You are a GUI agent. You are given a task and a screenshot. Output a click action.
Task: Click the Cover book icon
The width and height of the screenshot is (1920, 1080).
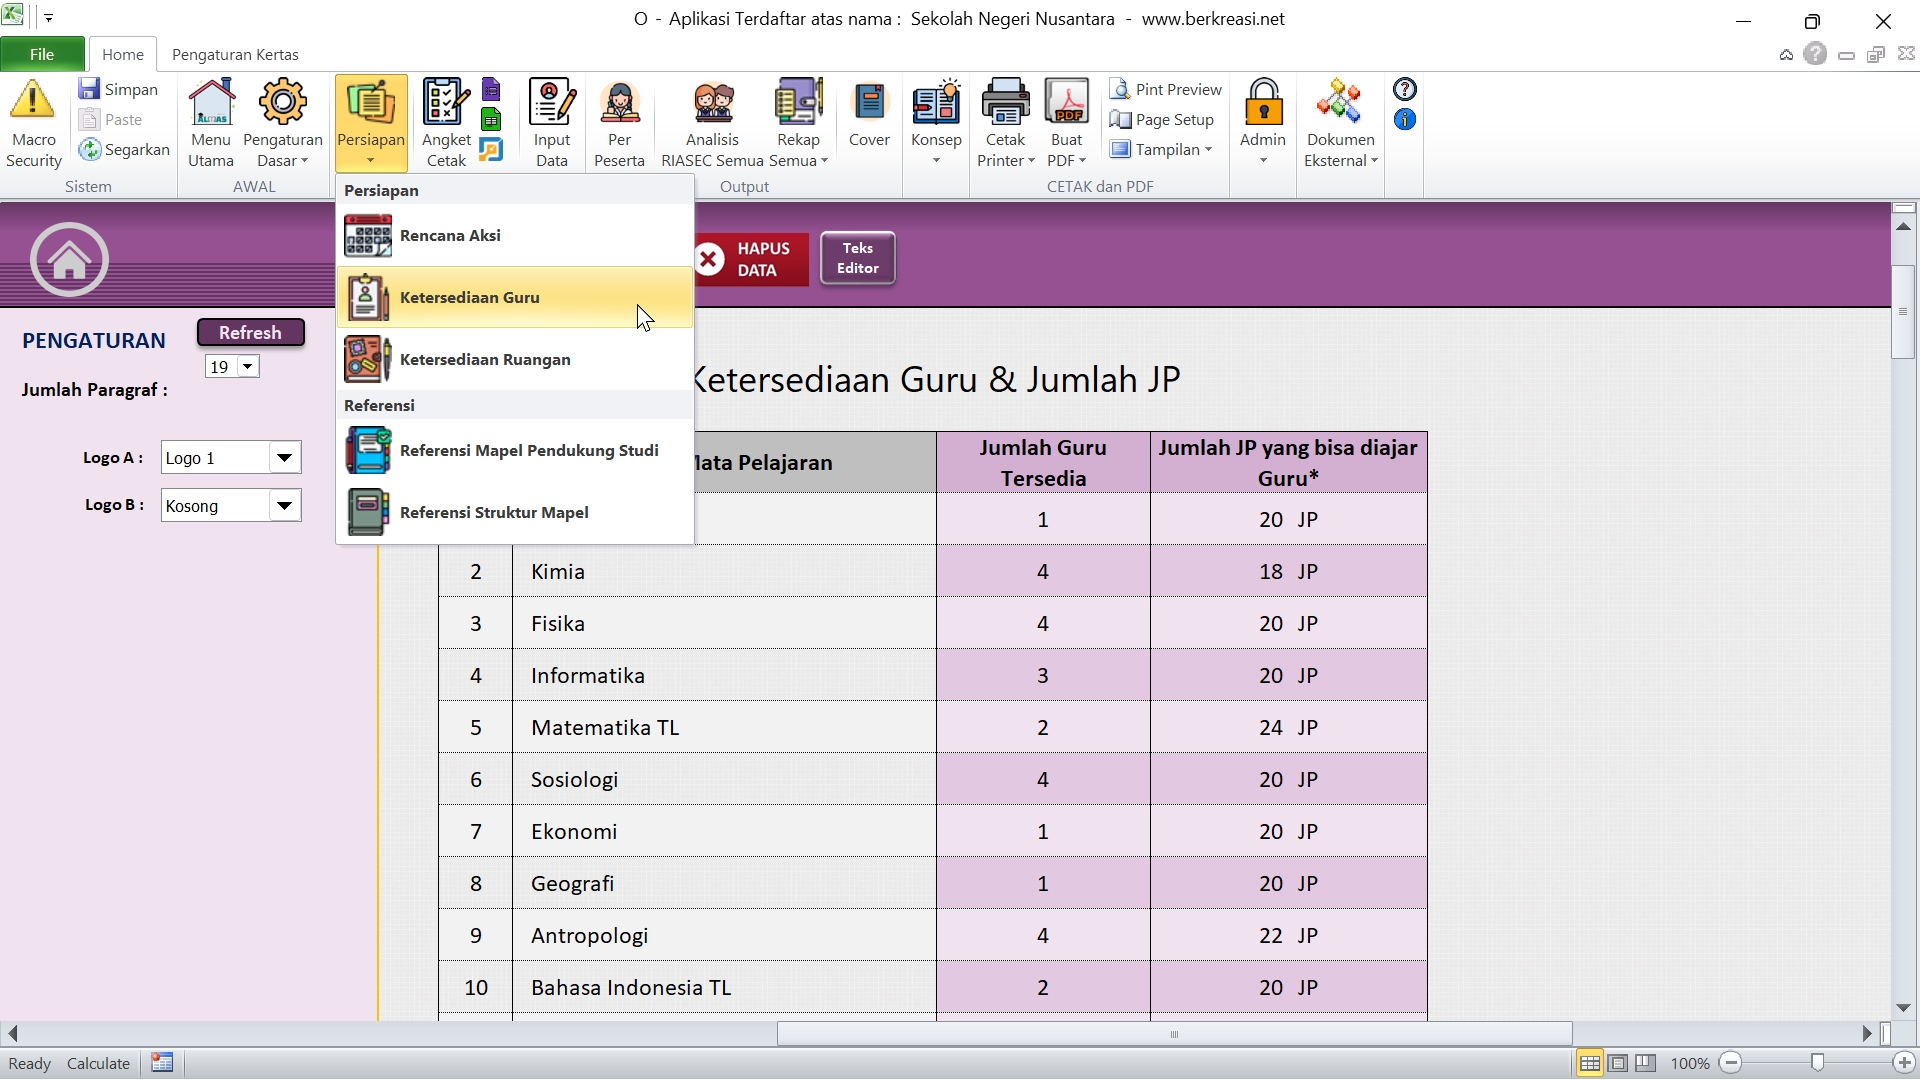tap(869, 102)
